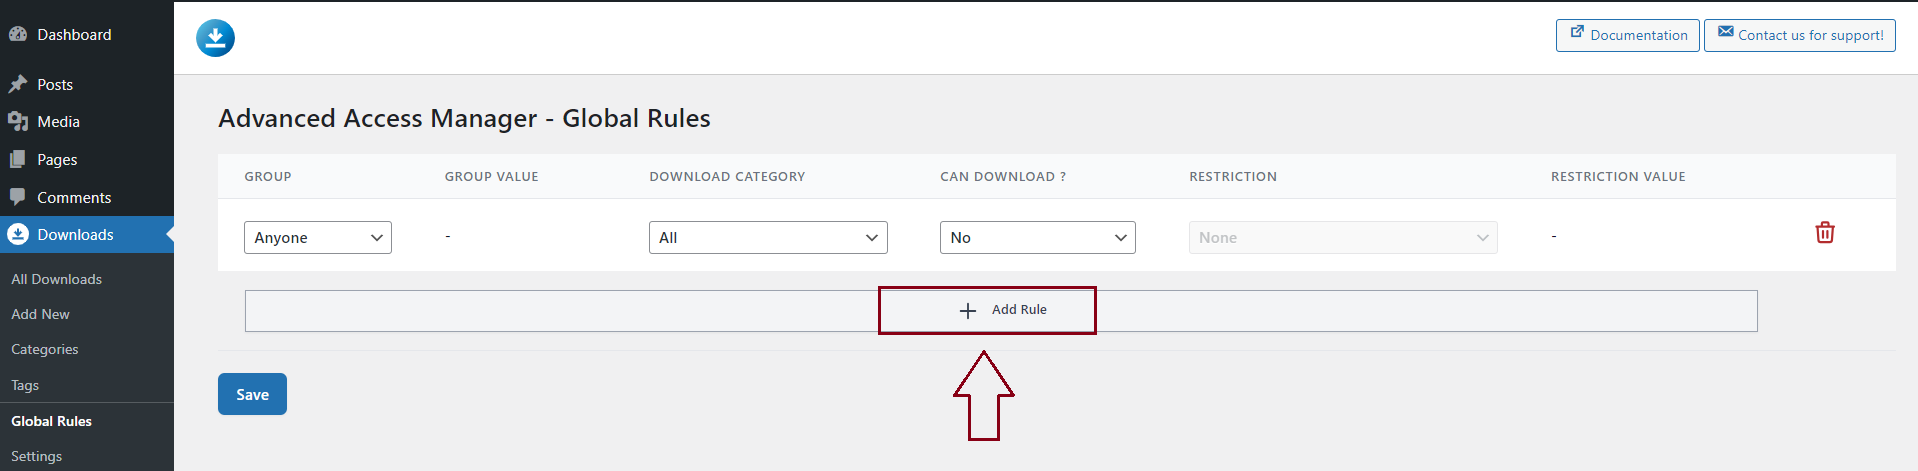This screenshot has width=1918, height=471.
Task: Click the Save button
Action: pyautogui.click(x=252, y=394)
